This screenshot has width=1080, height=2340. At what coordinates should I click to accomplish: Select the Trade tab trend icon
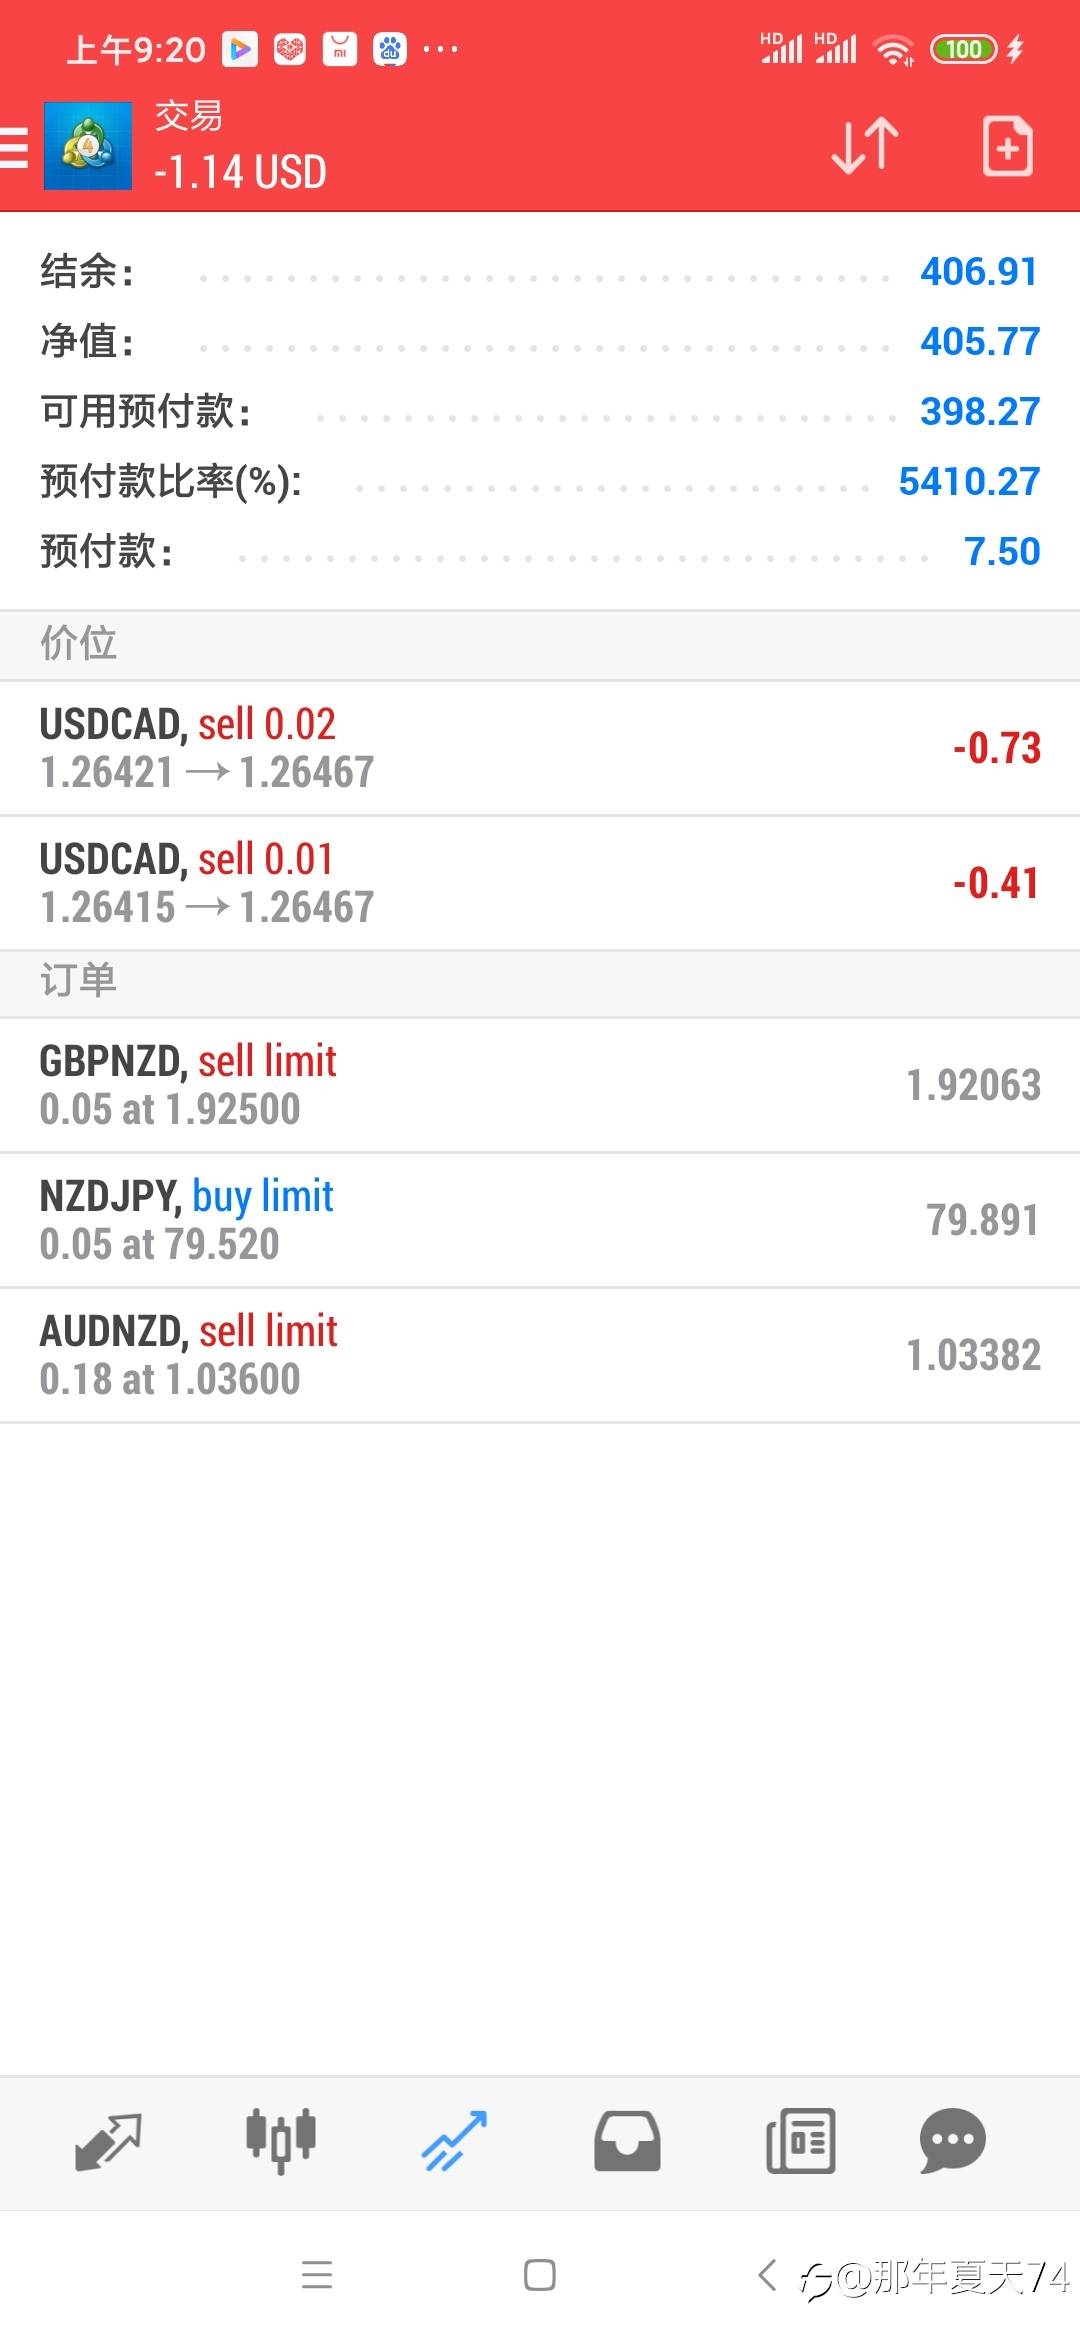454,2141
